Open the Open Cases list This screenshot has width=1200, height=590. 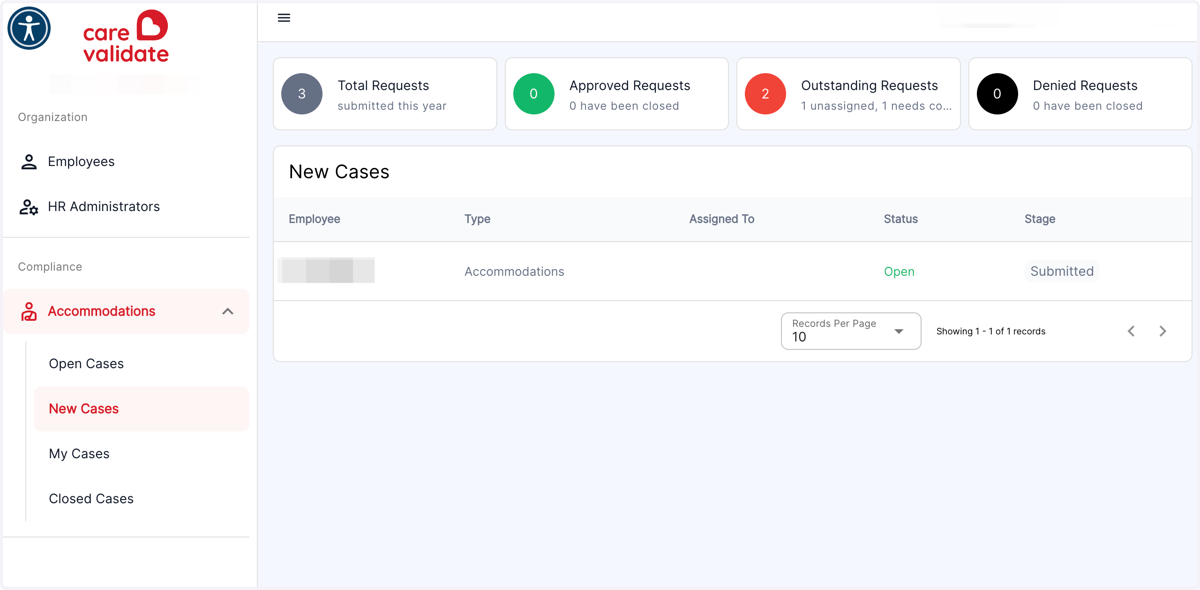click(141, 364)
